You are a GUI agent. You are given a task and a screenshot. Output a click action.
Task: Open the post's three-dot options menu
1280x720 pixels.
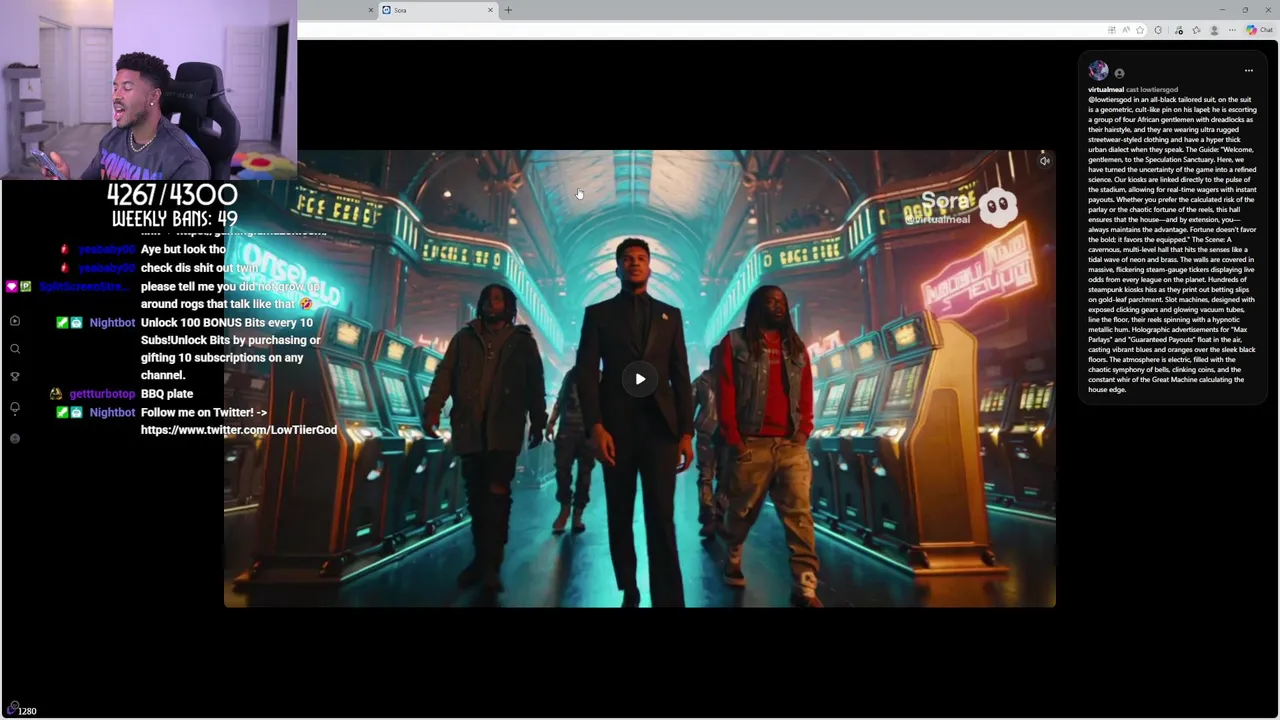pyautogui.click(x=1248, y=71)
